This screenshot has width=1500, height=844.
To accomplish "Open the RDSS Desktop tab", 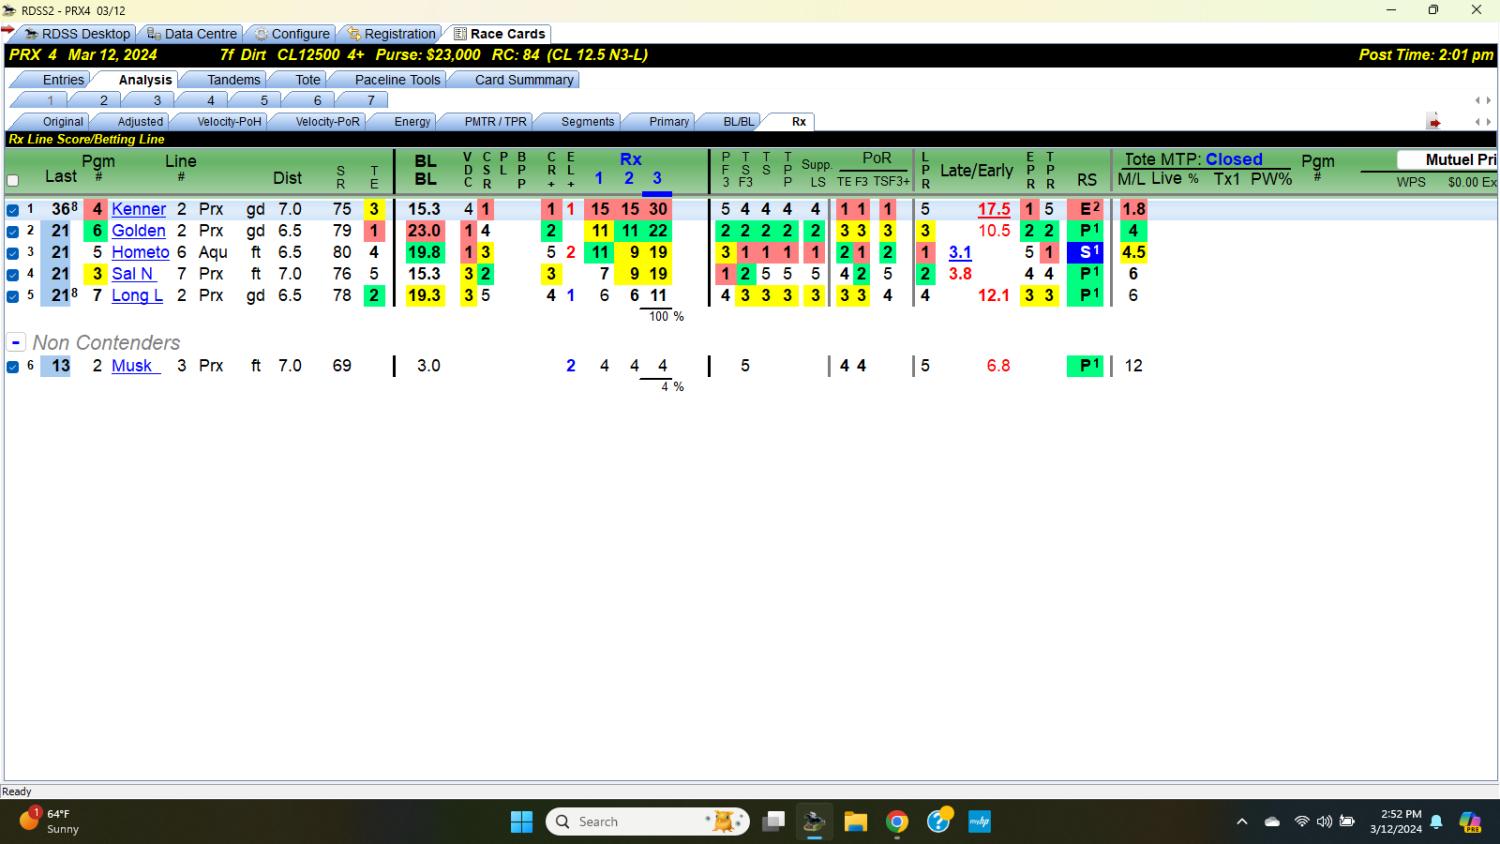I will (77, 33).
